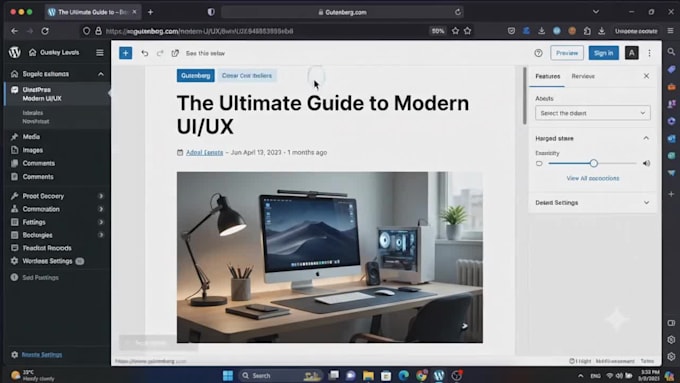Open a new browser tab
The width and height of the screenshot is (680, 383).
coord(150,12)
